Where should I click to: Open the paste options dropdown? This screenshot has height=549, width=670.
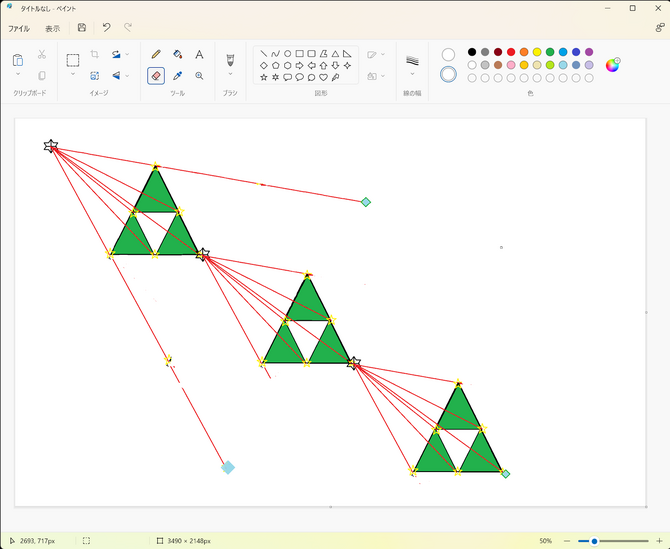coord(18,75)
